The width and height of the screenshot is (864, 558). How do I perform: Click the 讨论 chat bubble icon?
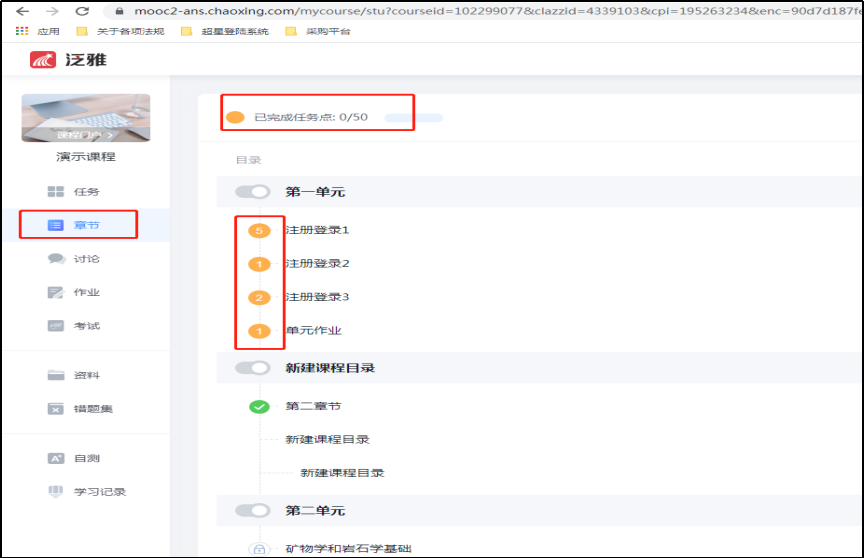coord(56,259)
